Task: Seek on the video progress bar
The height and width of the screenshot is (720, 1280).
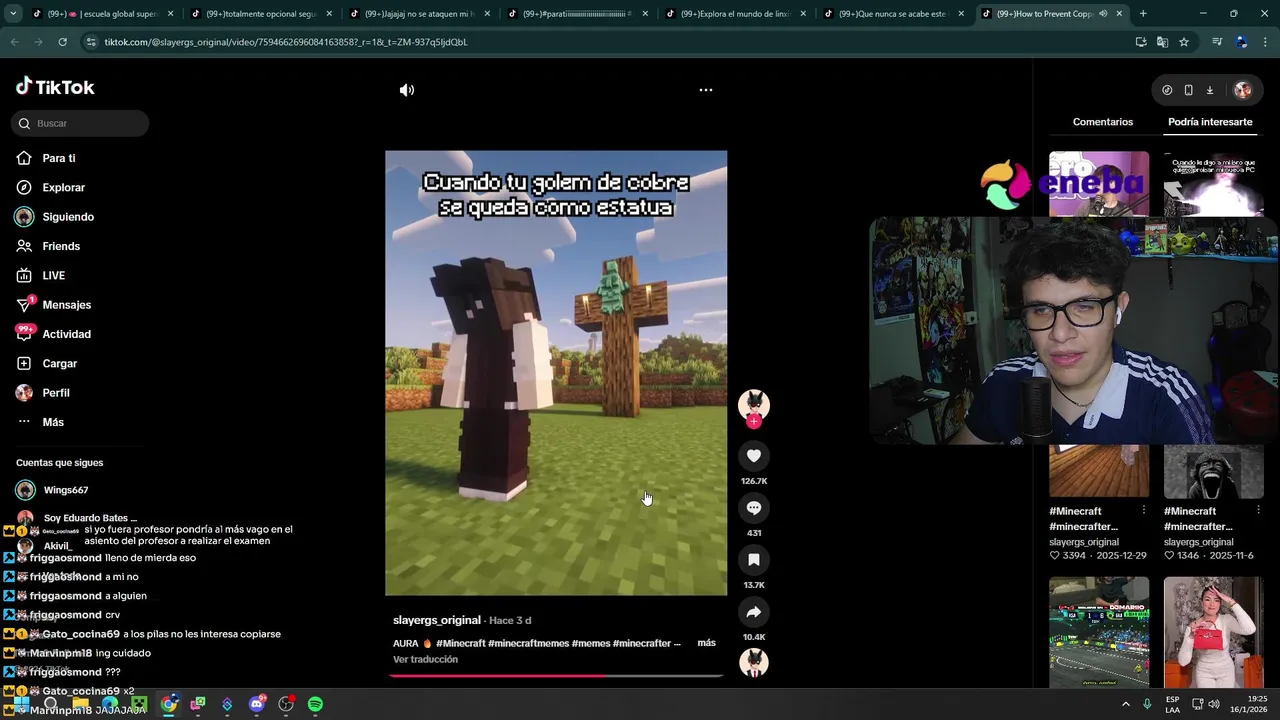Action: pyautogui.click(x=556, y=676)
